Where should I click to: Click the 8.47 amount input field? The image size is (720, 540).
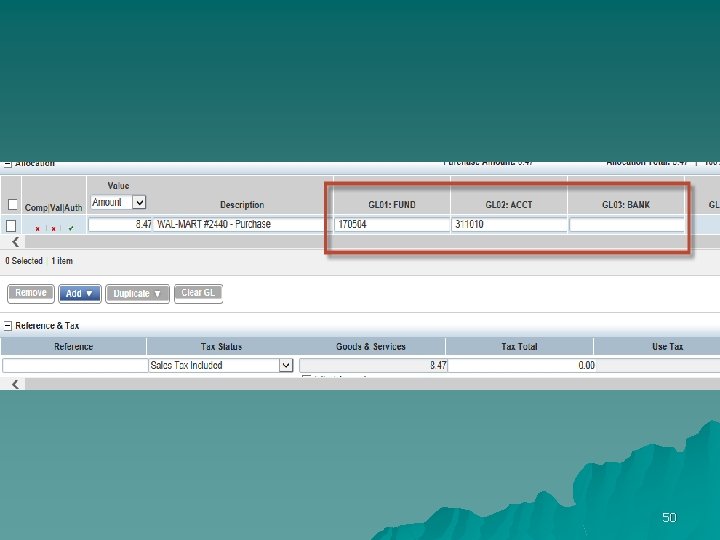tap(120, 225)
